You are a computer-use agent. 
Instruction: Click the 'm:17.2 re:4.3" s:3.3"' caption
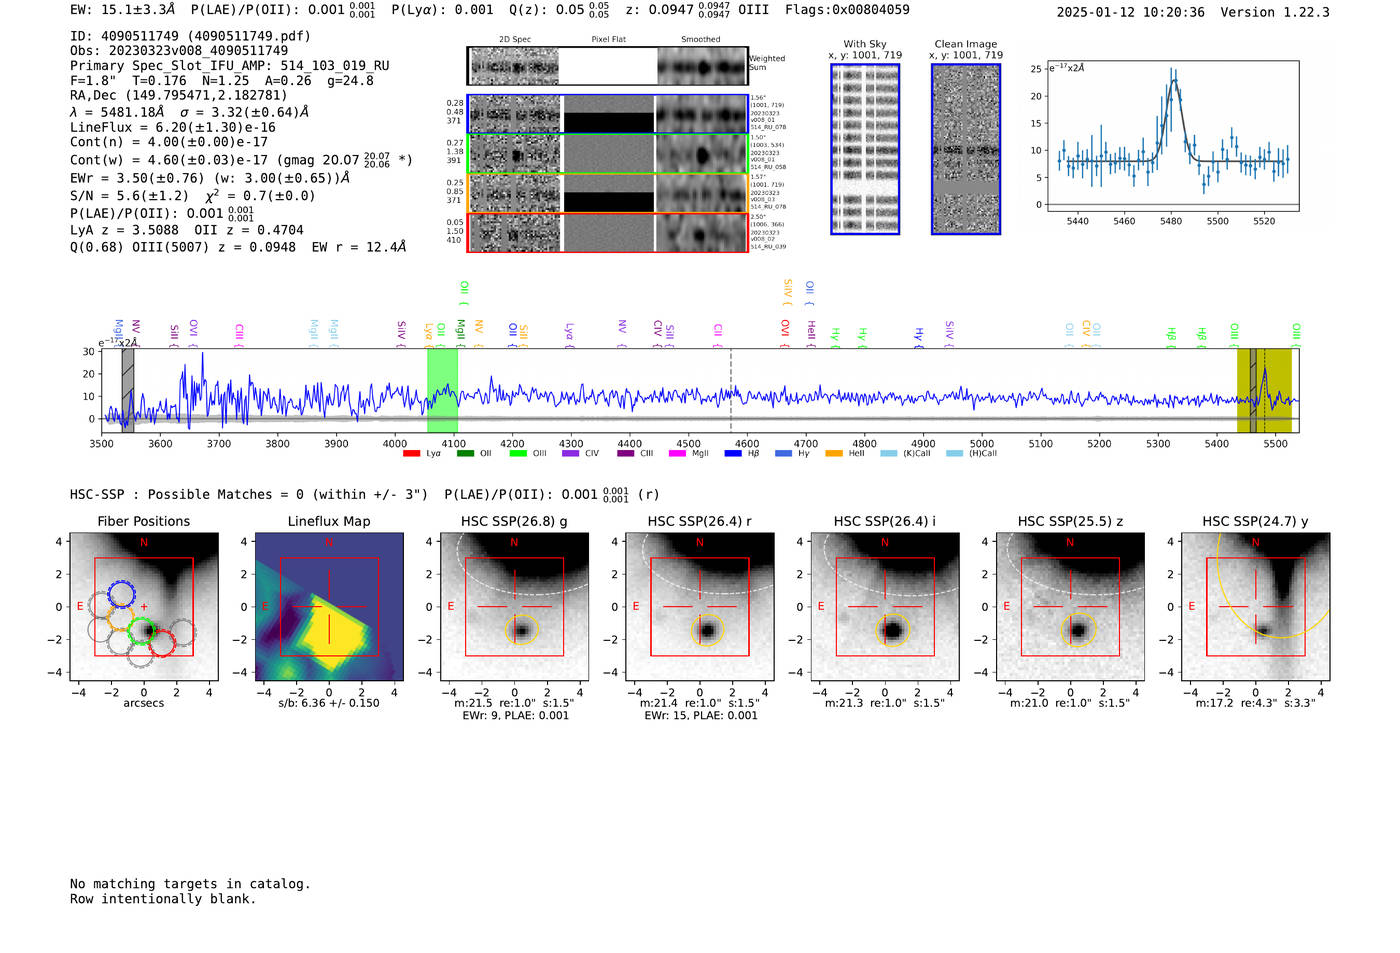point(1256,703)
